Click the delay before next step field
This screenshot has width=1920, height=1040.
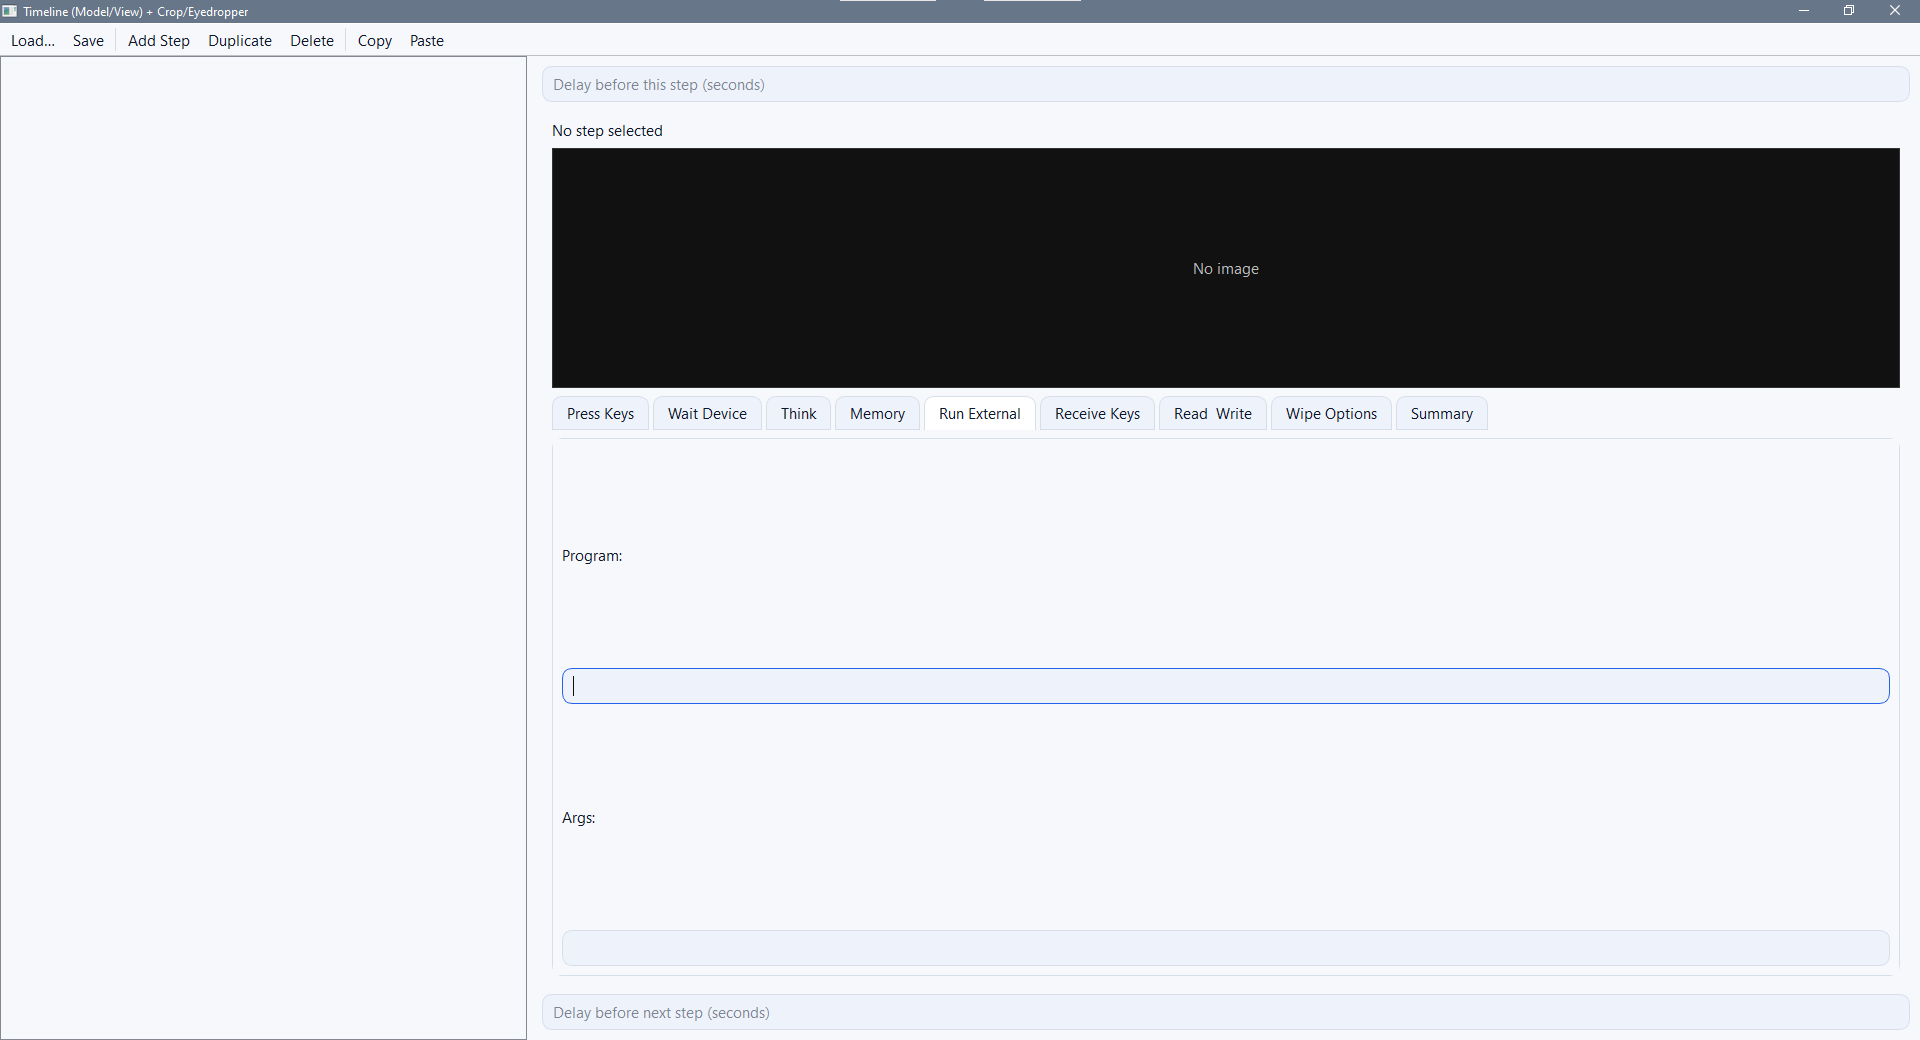pyautogui.click(x=1224, y=1012)
